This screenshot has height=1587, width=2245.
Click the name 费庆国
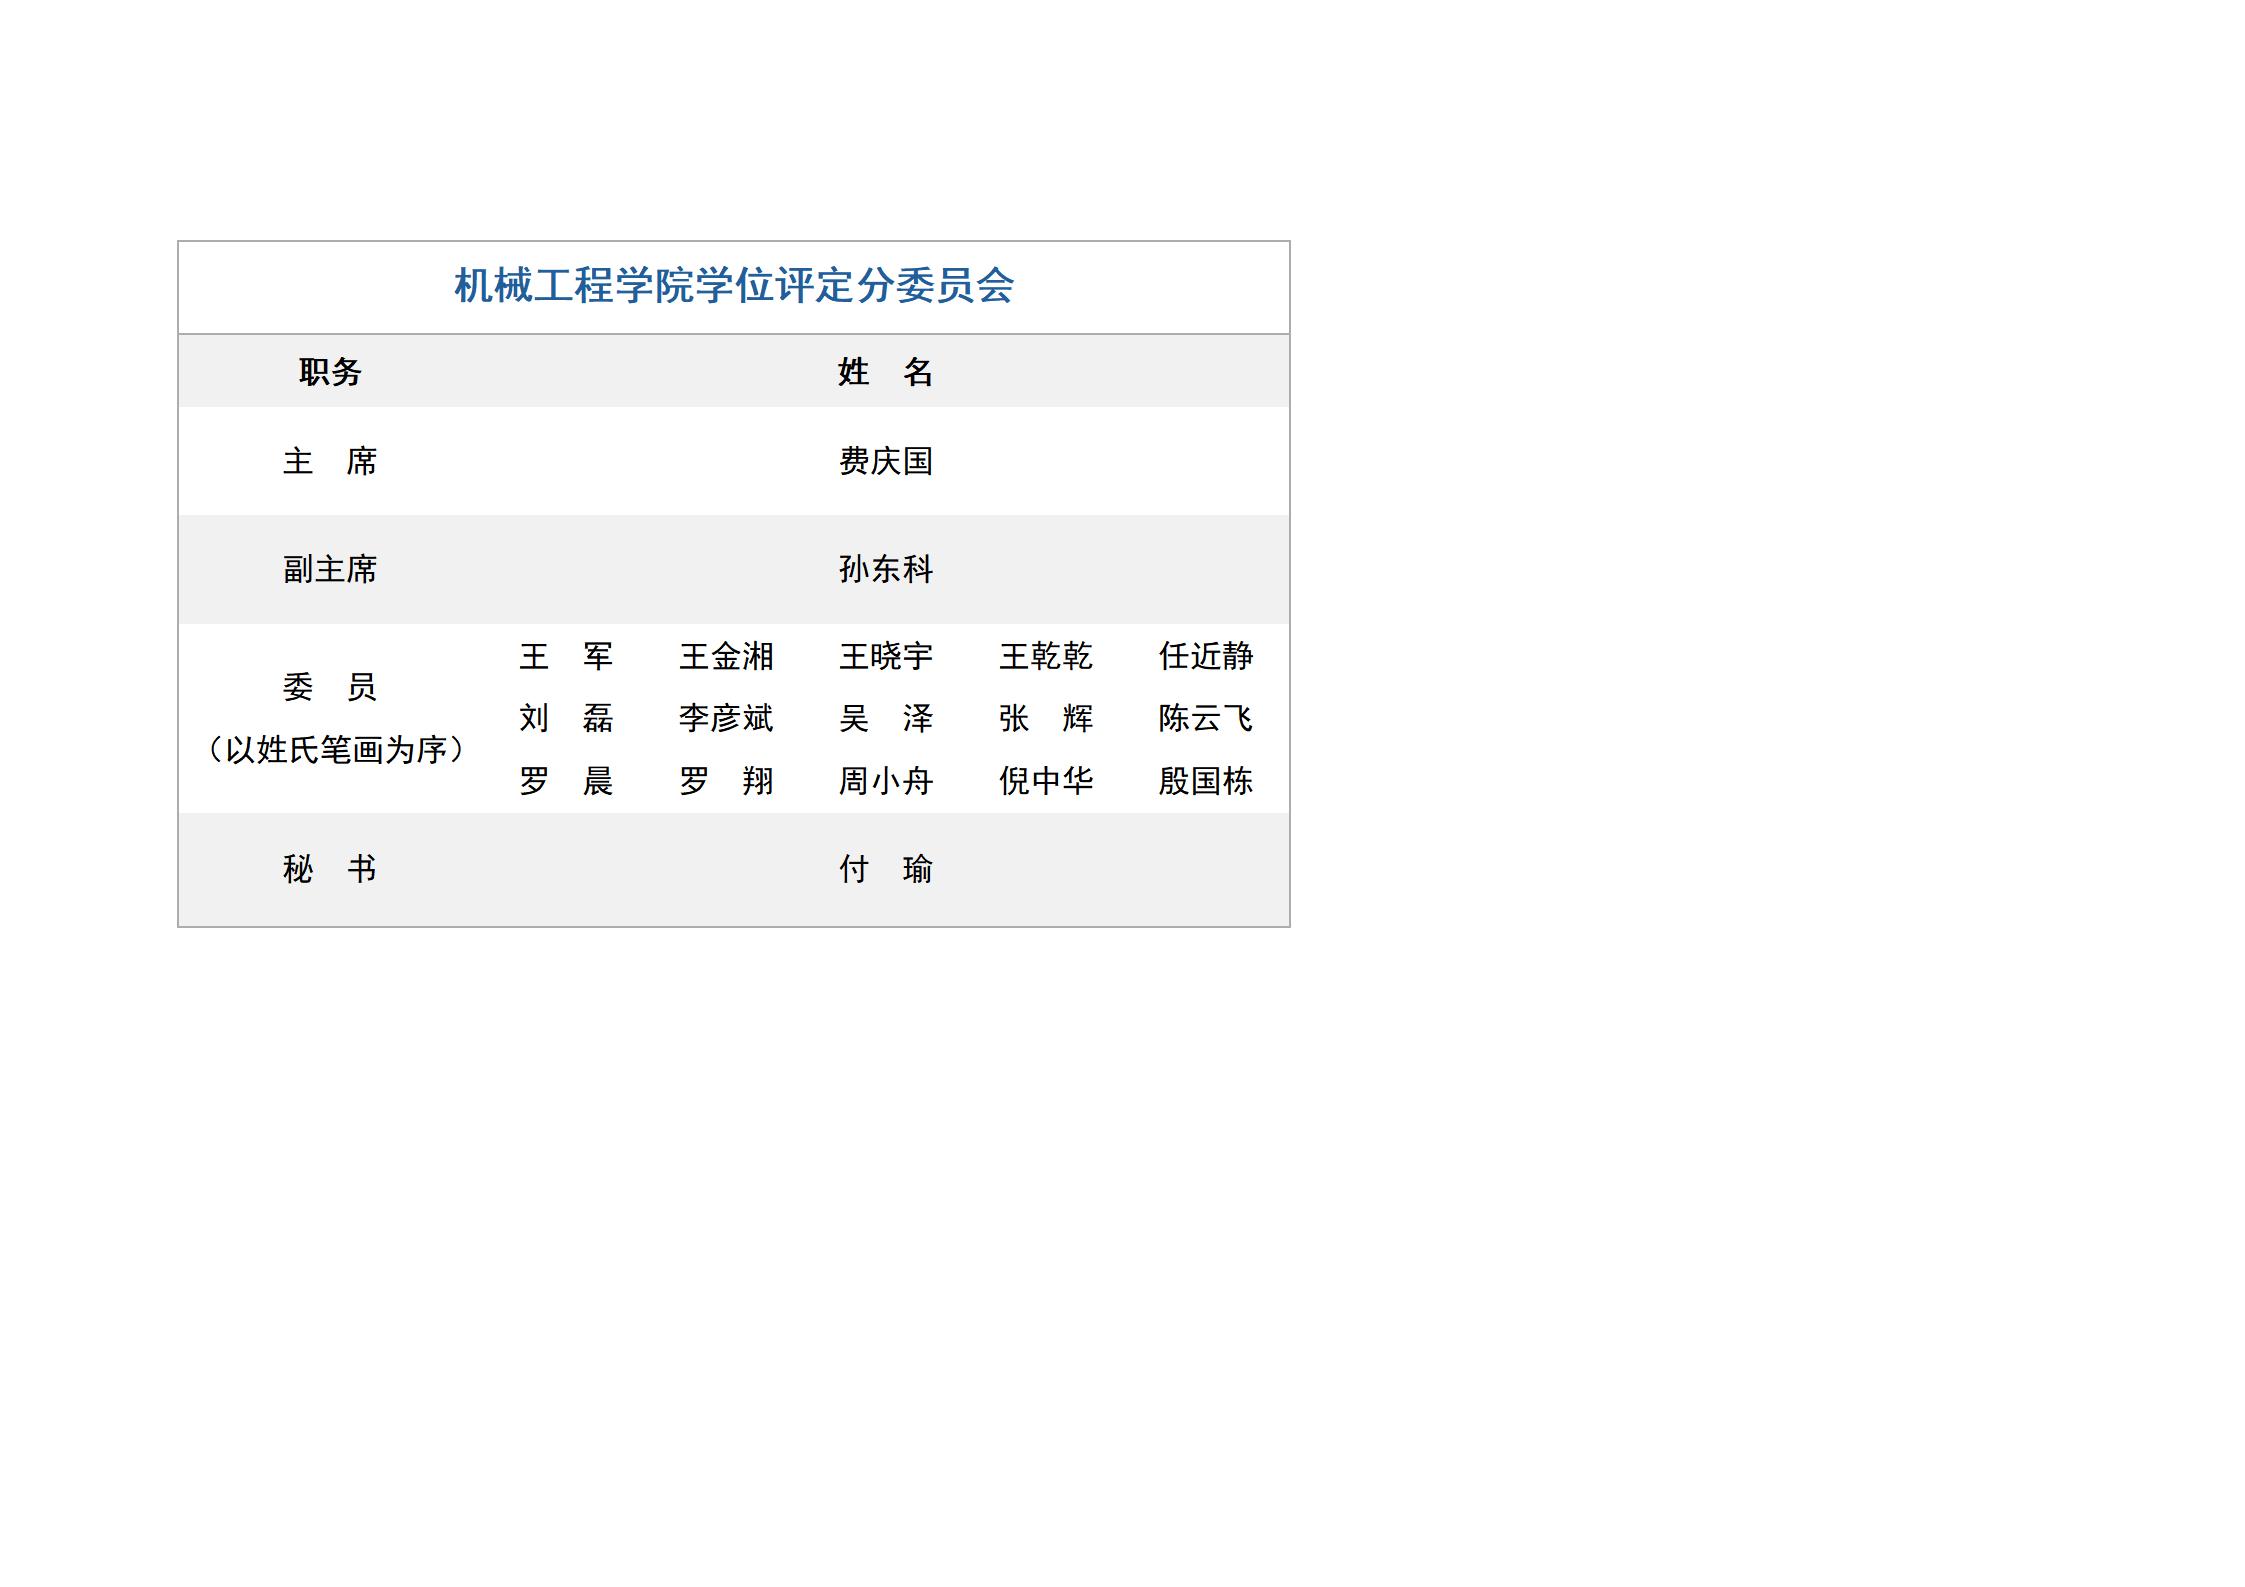coord(885,461)
